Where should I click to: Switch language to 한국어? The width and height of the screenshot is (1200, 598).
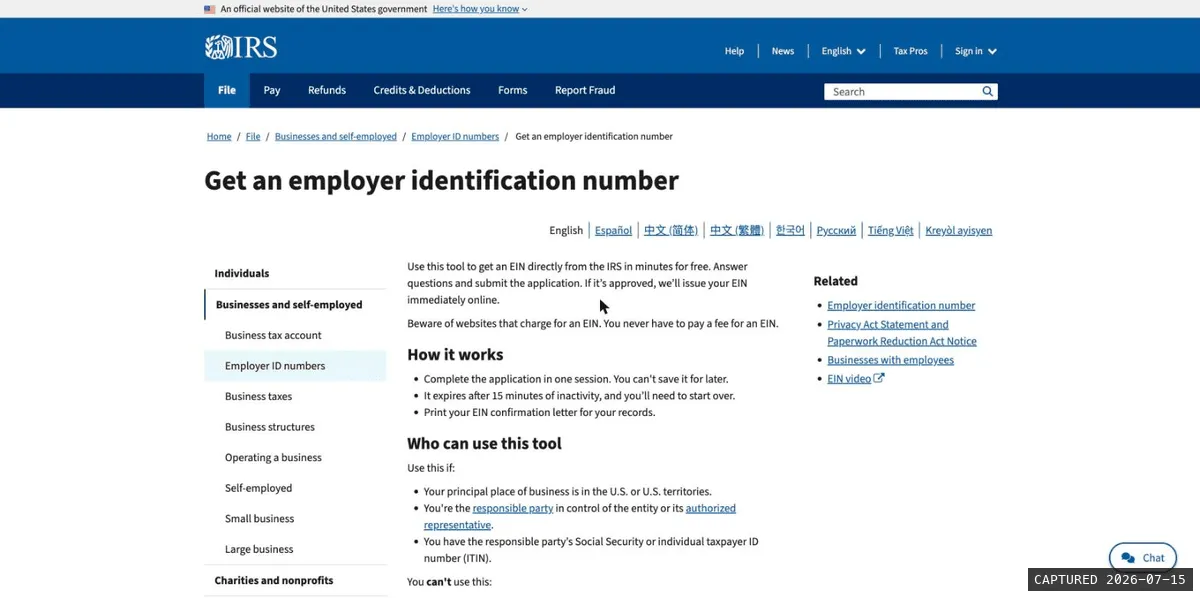790,230
